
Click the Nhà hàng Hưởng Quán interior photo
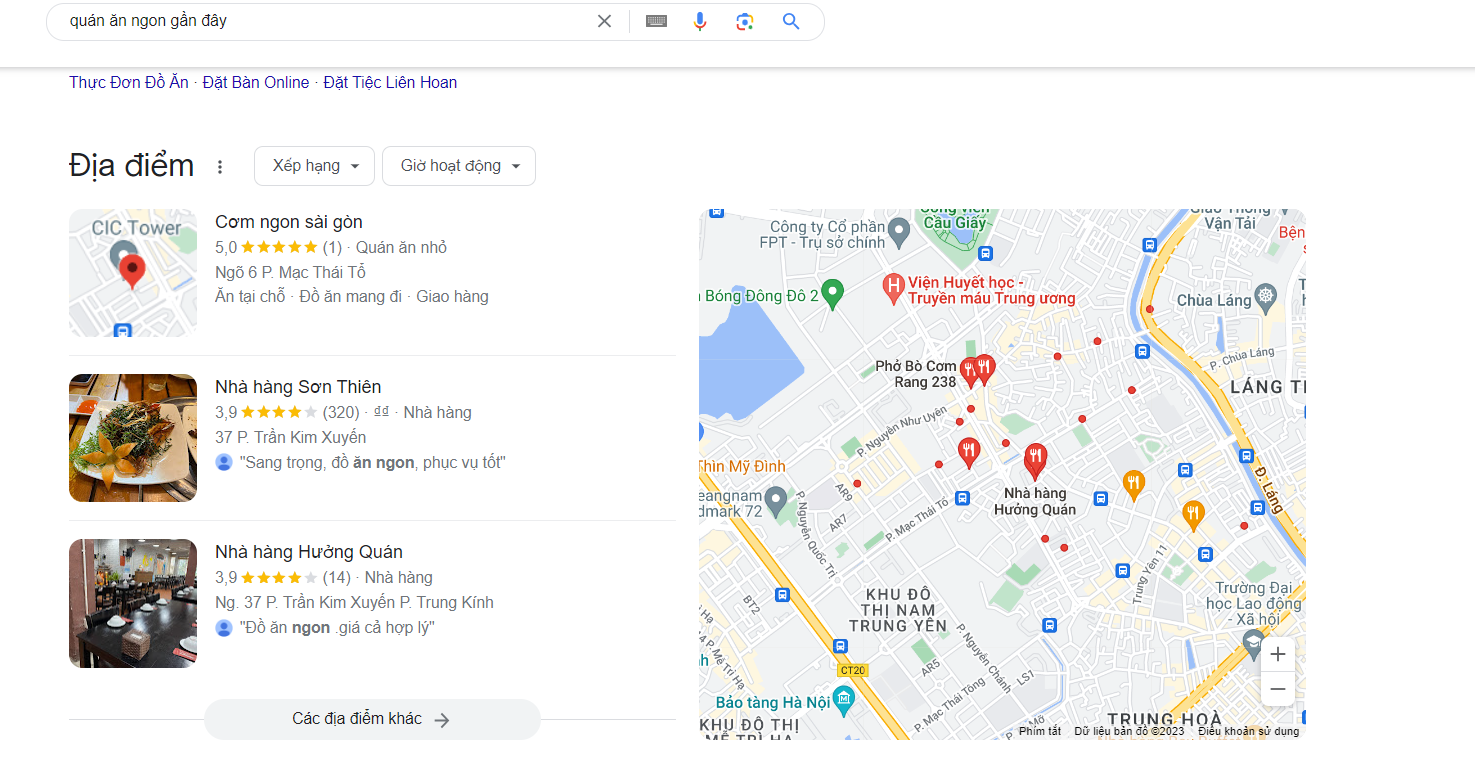133,603
